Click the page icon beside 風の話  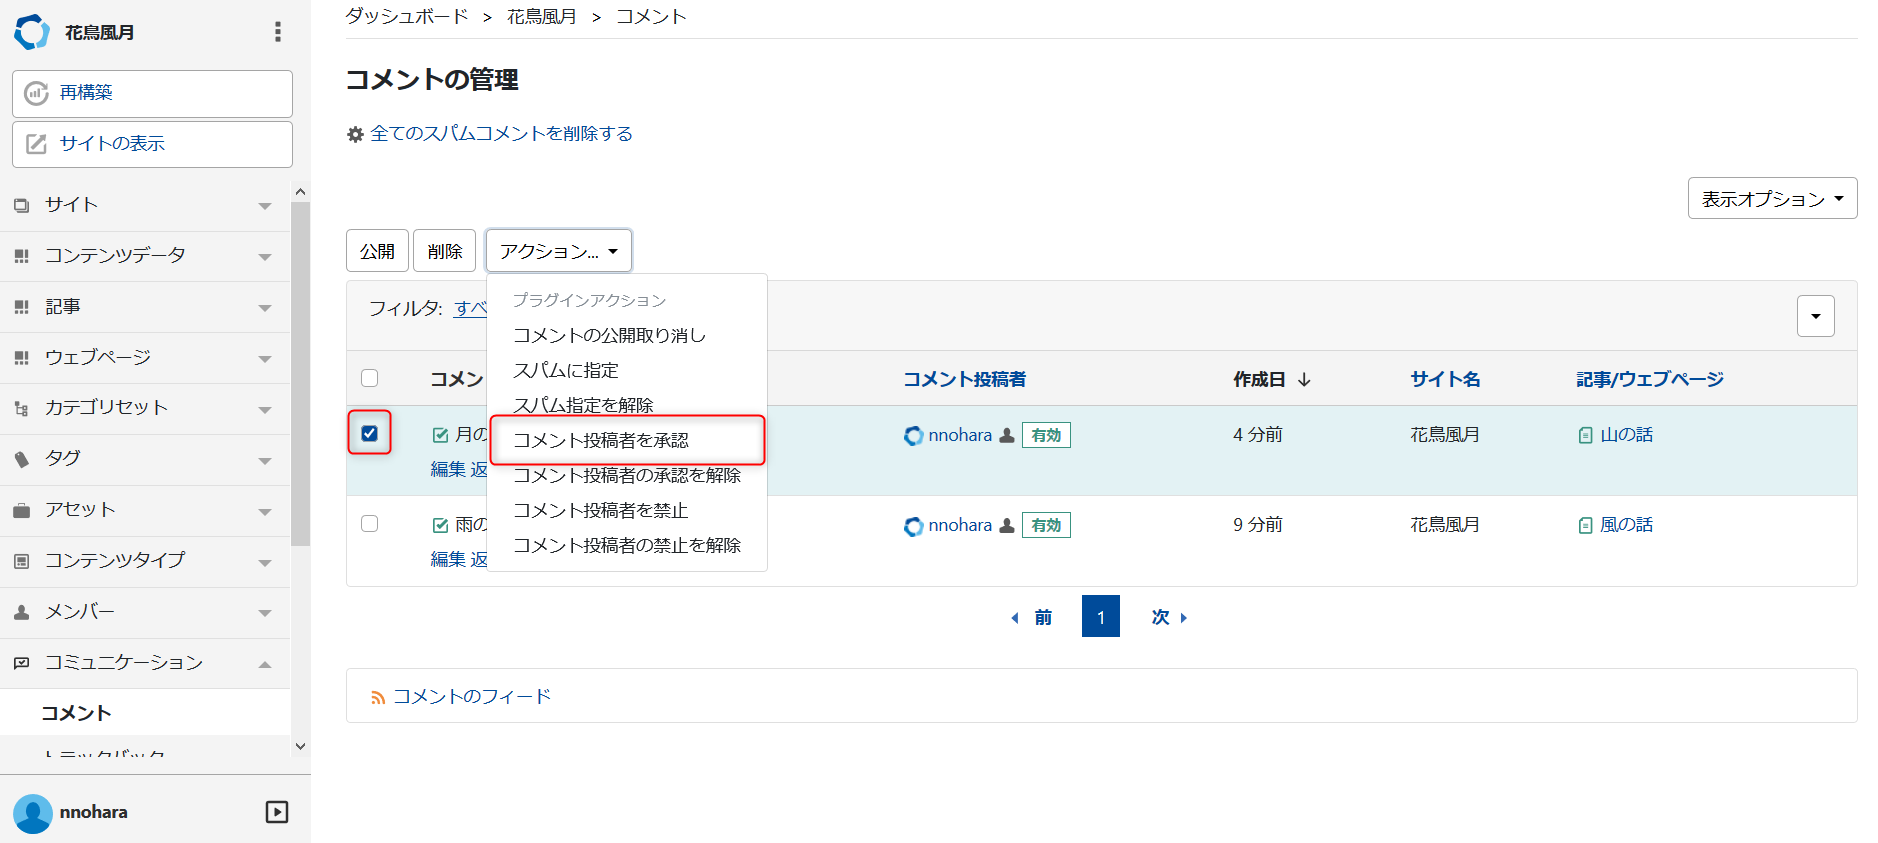pyautogui.click(x=1585, y=525)
